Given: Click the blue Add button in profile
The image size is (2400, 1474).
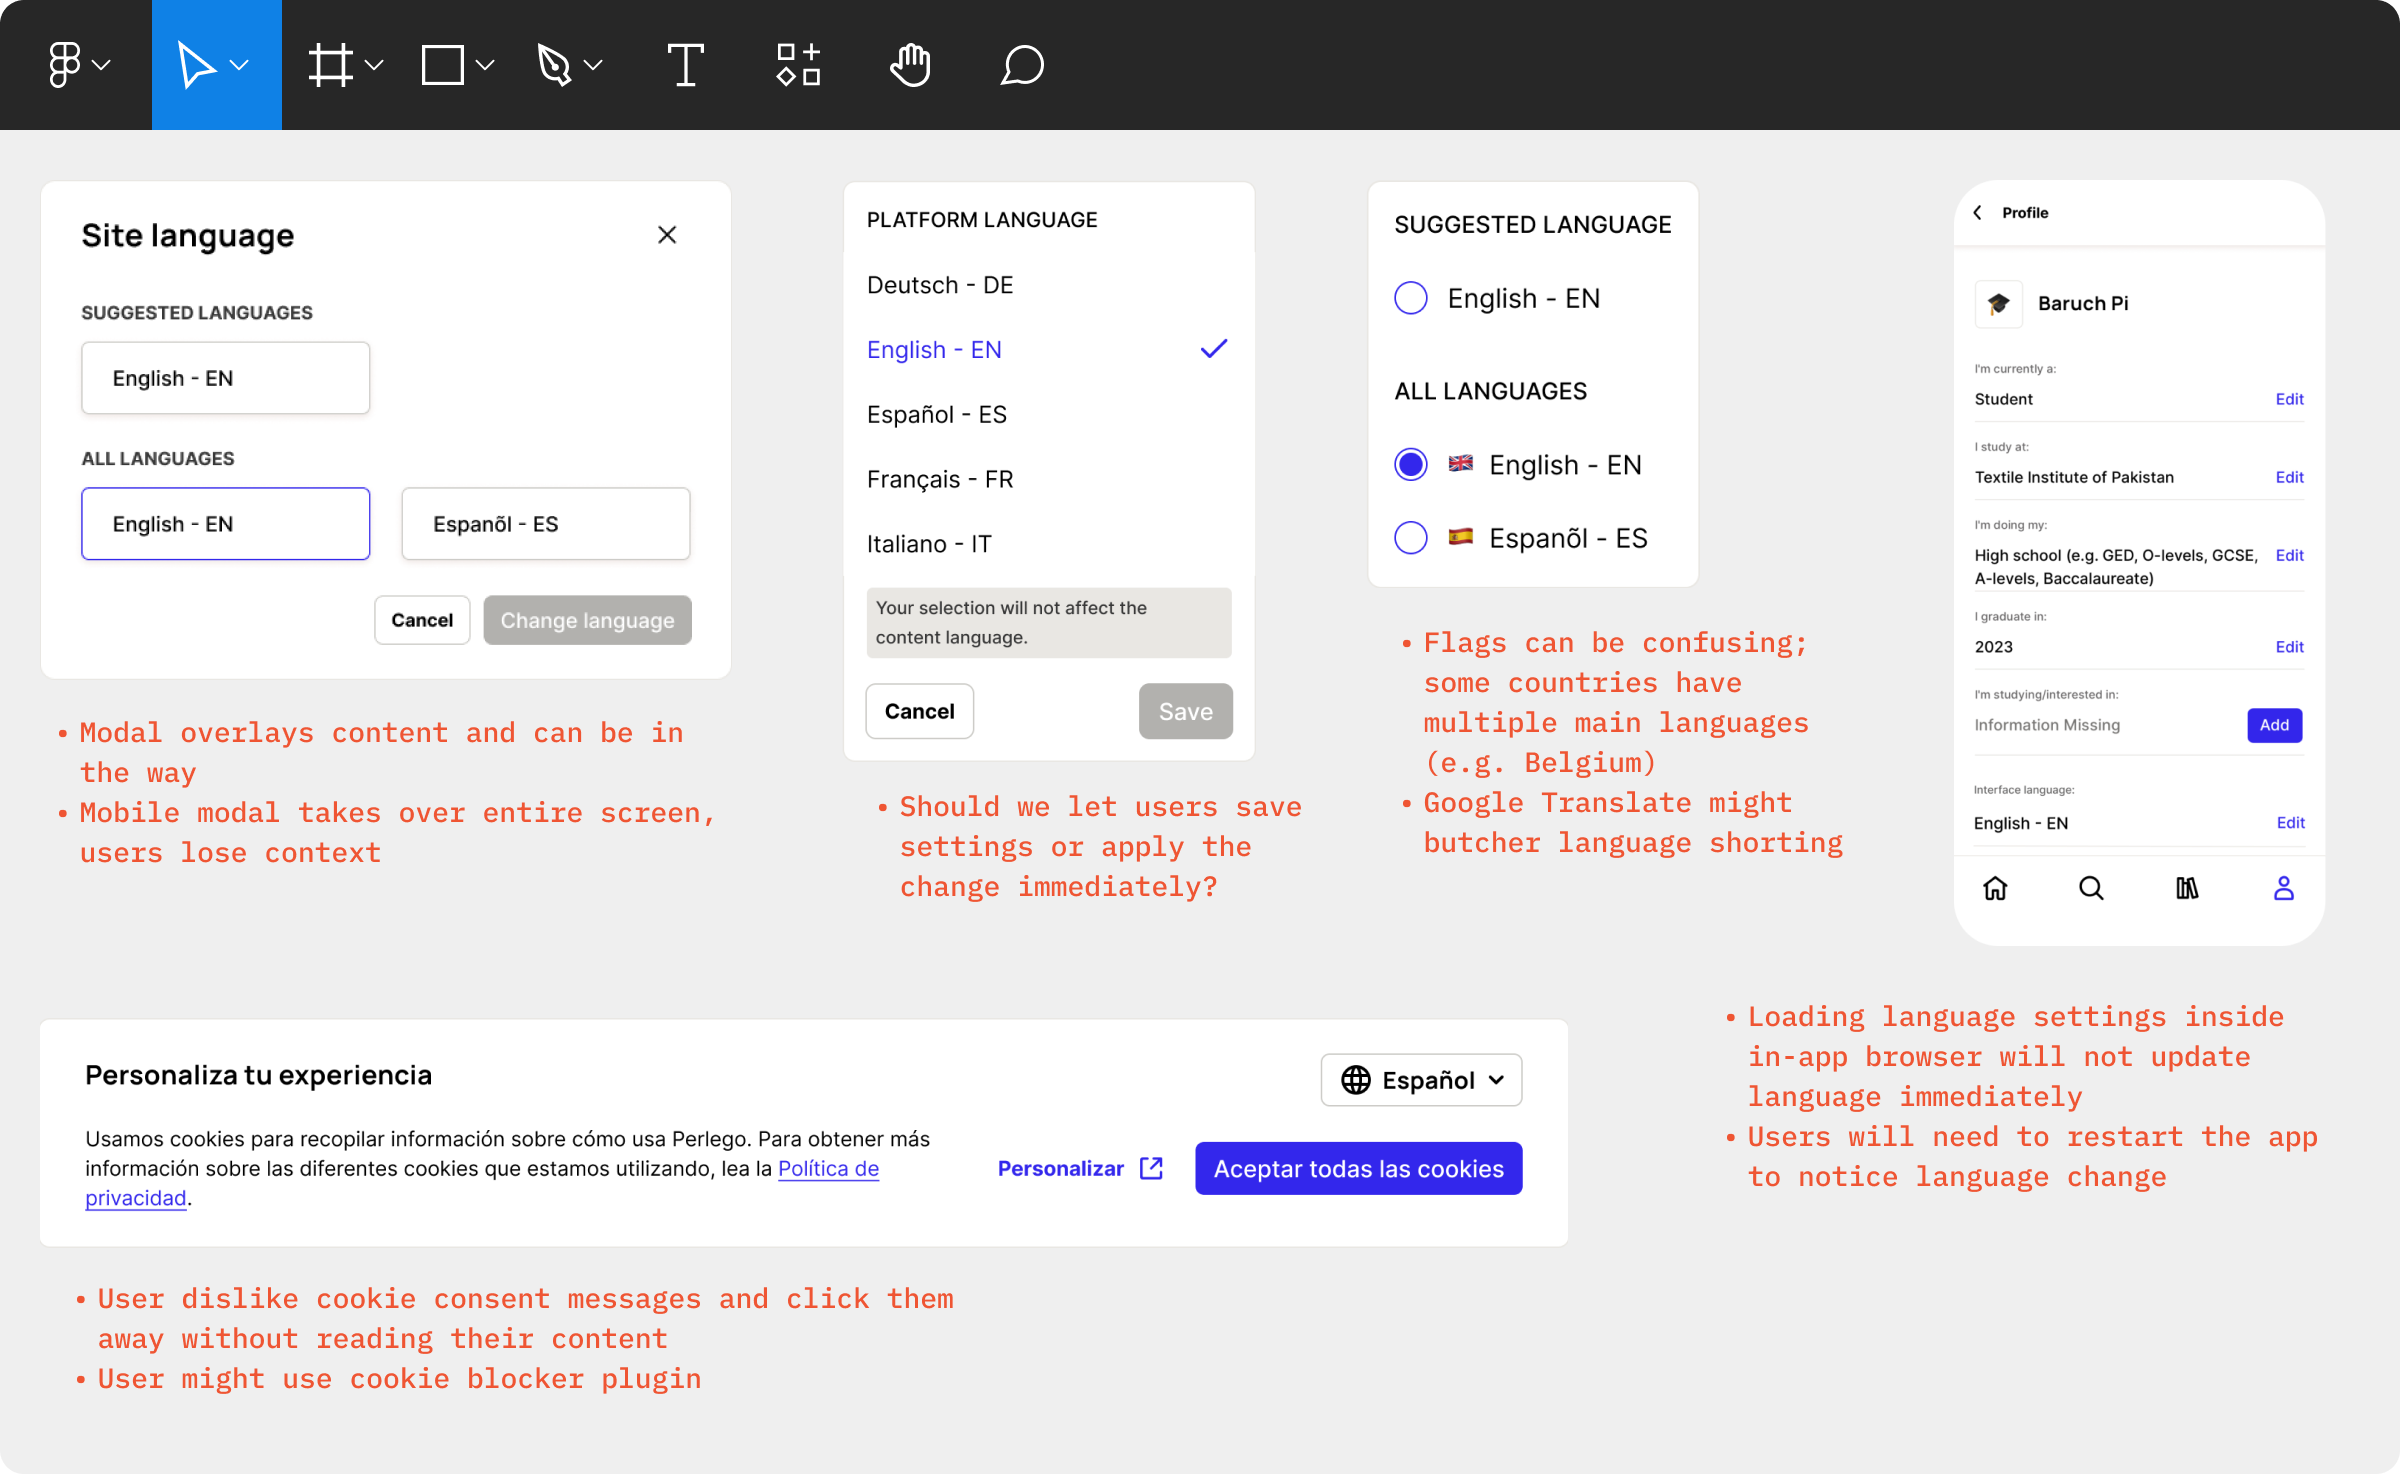Looking at the screenshot, I should click(x=2274, y=725).
